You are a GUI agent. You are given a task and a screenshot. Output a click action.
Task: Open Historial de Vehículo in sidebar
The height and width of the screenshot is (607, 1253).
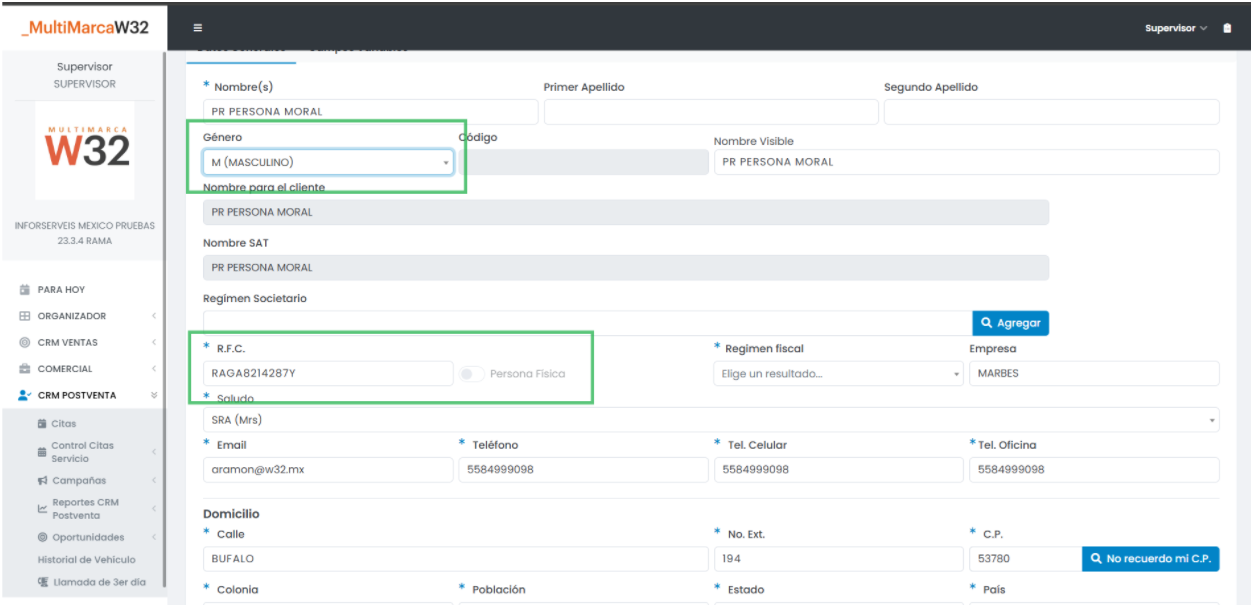pos(86,560)
